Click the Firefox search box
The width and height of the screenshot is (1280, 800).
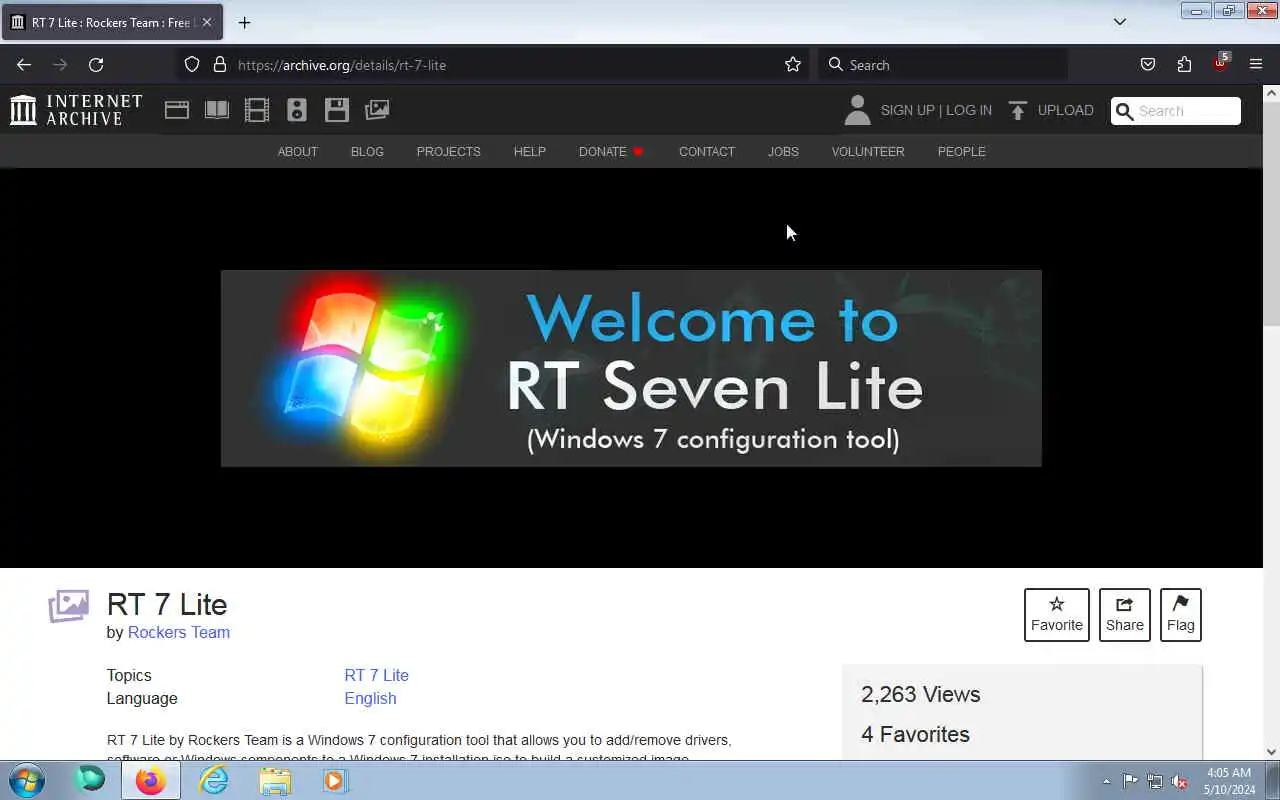943,64
